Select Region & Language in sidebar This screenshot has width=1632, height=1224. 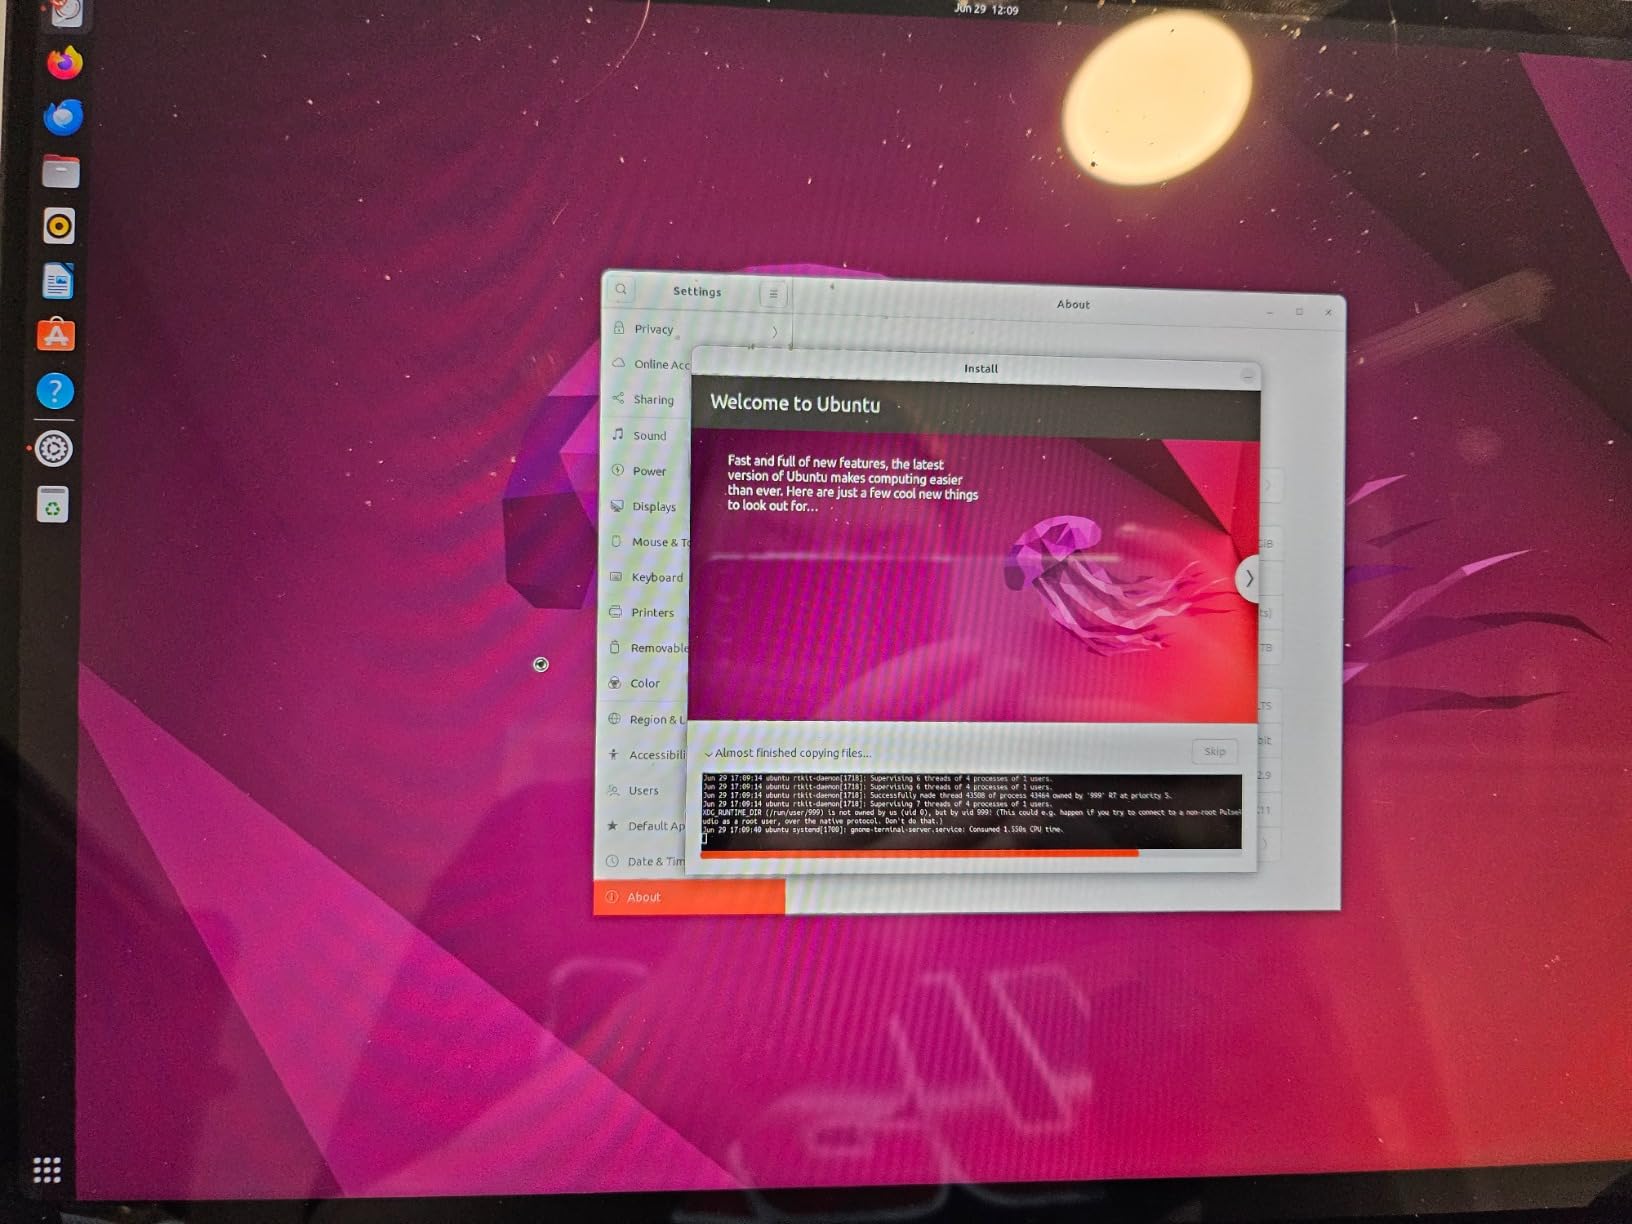coord(643,719)
